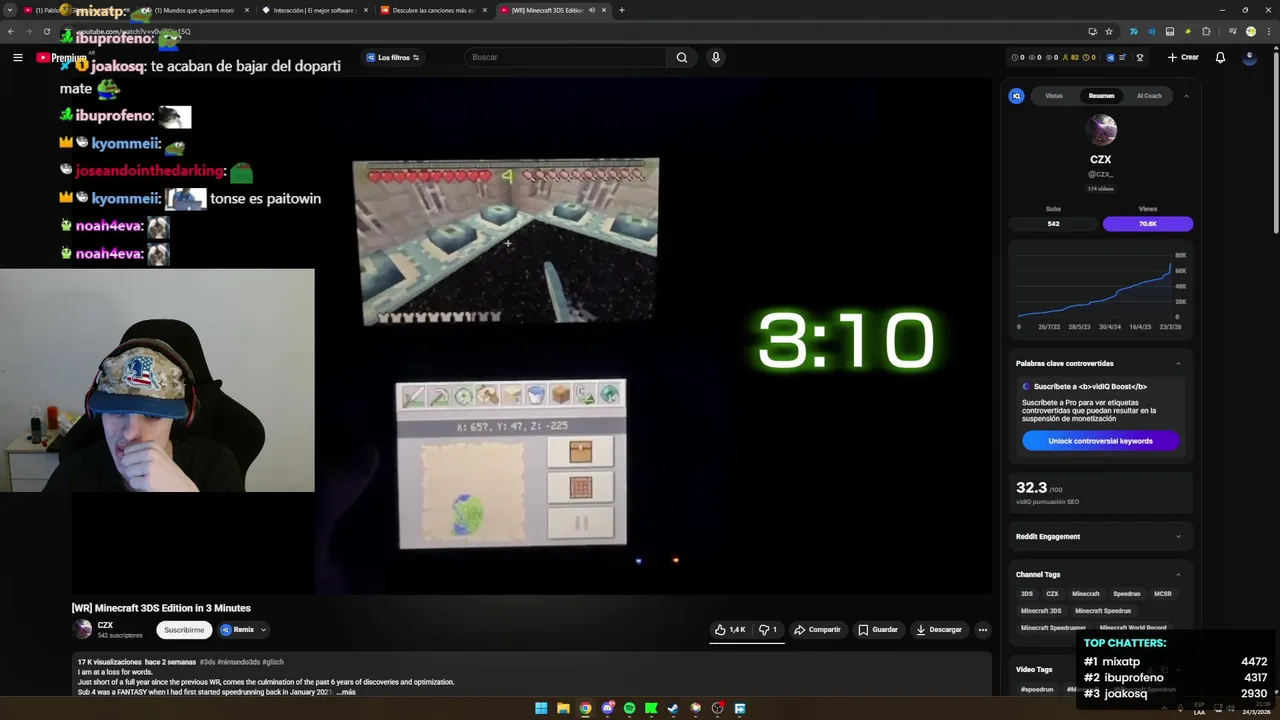Collapse the Channel Tags section

click(x=1178, y=574)
